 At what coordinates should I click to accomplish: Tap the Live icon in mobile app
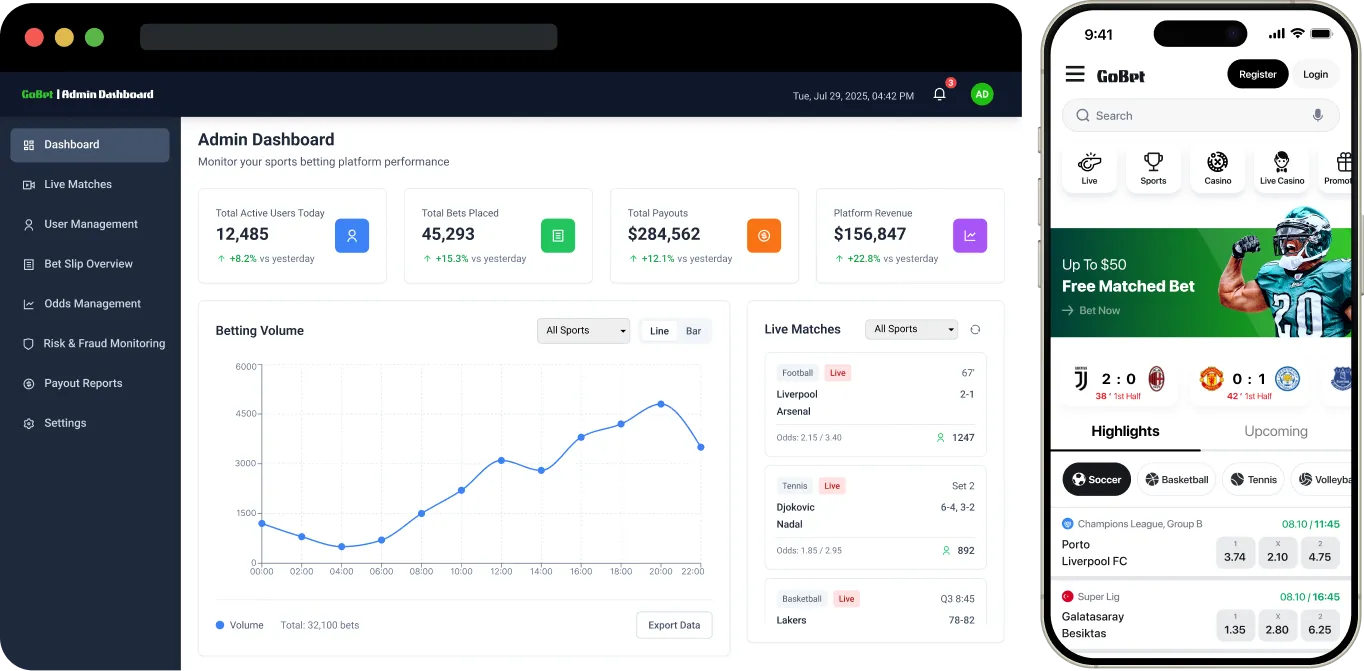pyautogui.click(x=1089, y=165)
